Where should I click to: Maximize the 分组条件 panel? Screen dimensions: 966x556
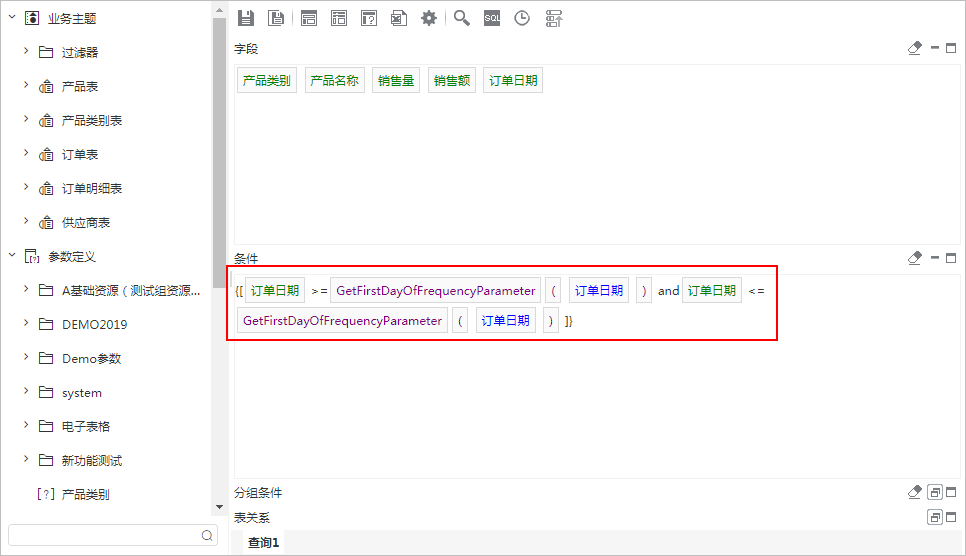[951, 492]
